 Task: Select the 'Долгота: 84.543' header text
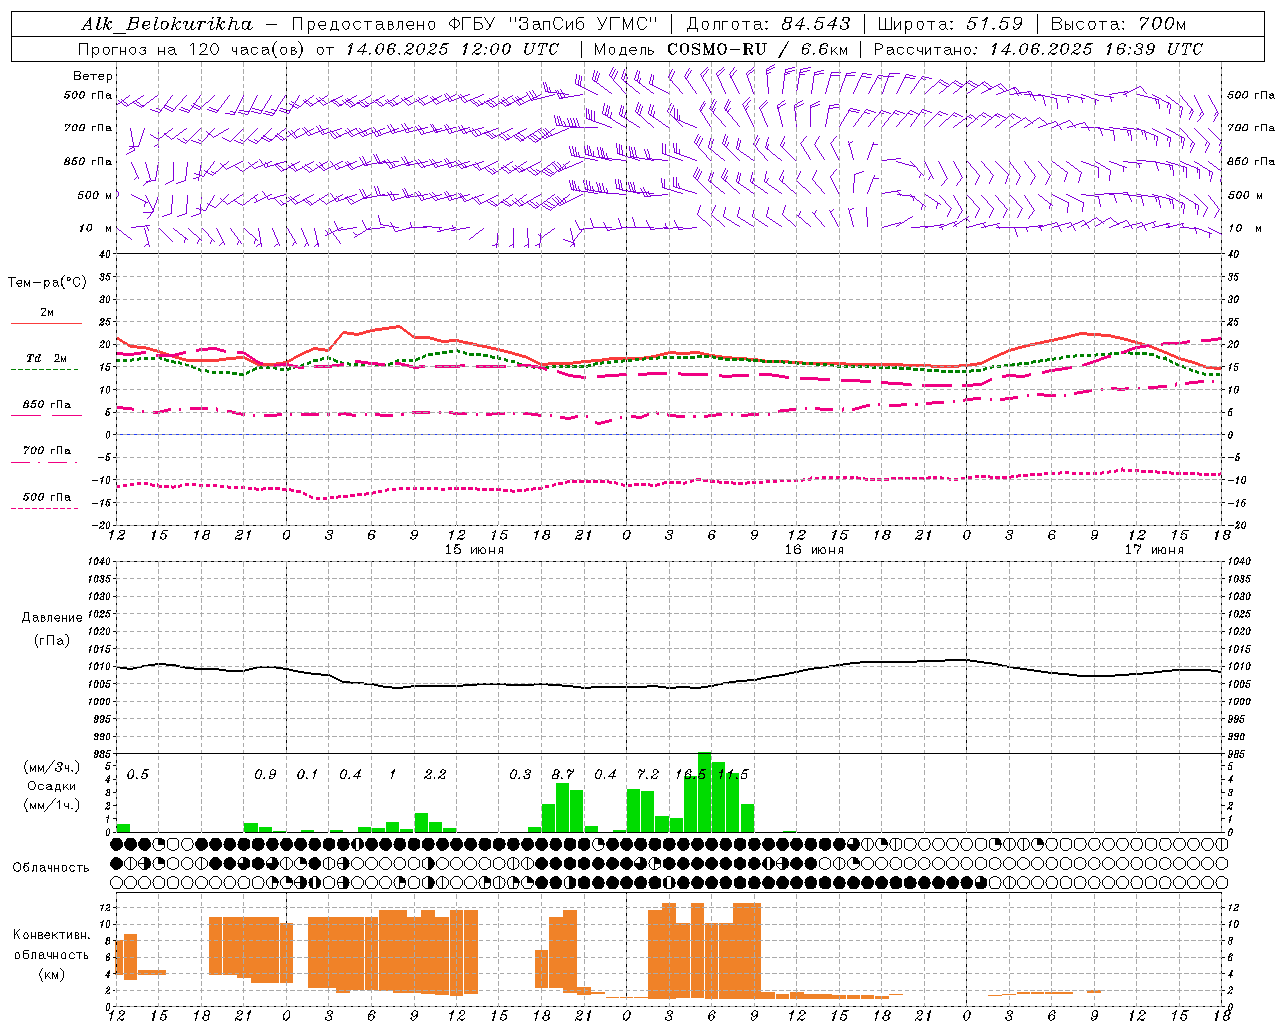pos(769,24)
